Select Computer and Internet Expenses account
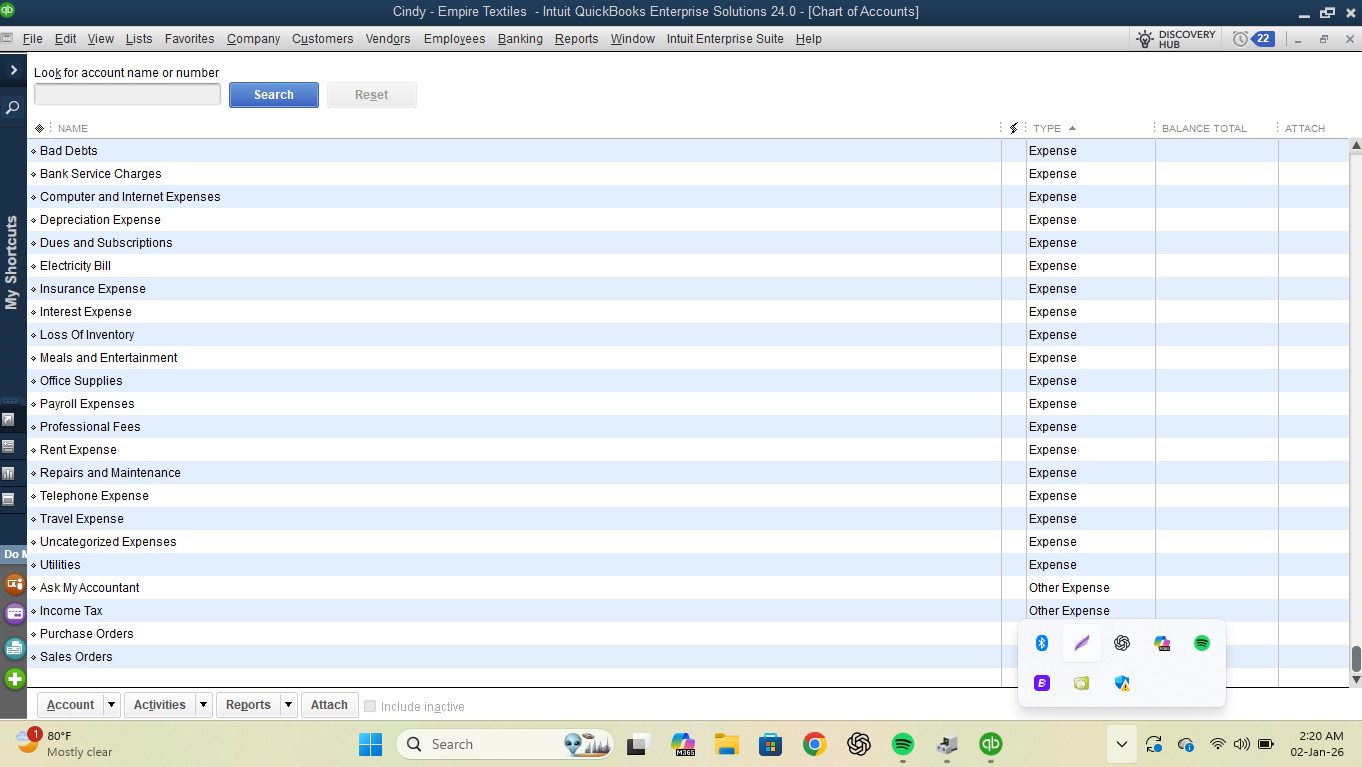Image resolution: width=1362 pixels, height=767 pixels. point(688,197)
